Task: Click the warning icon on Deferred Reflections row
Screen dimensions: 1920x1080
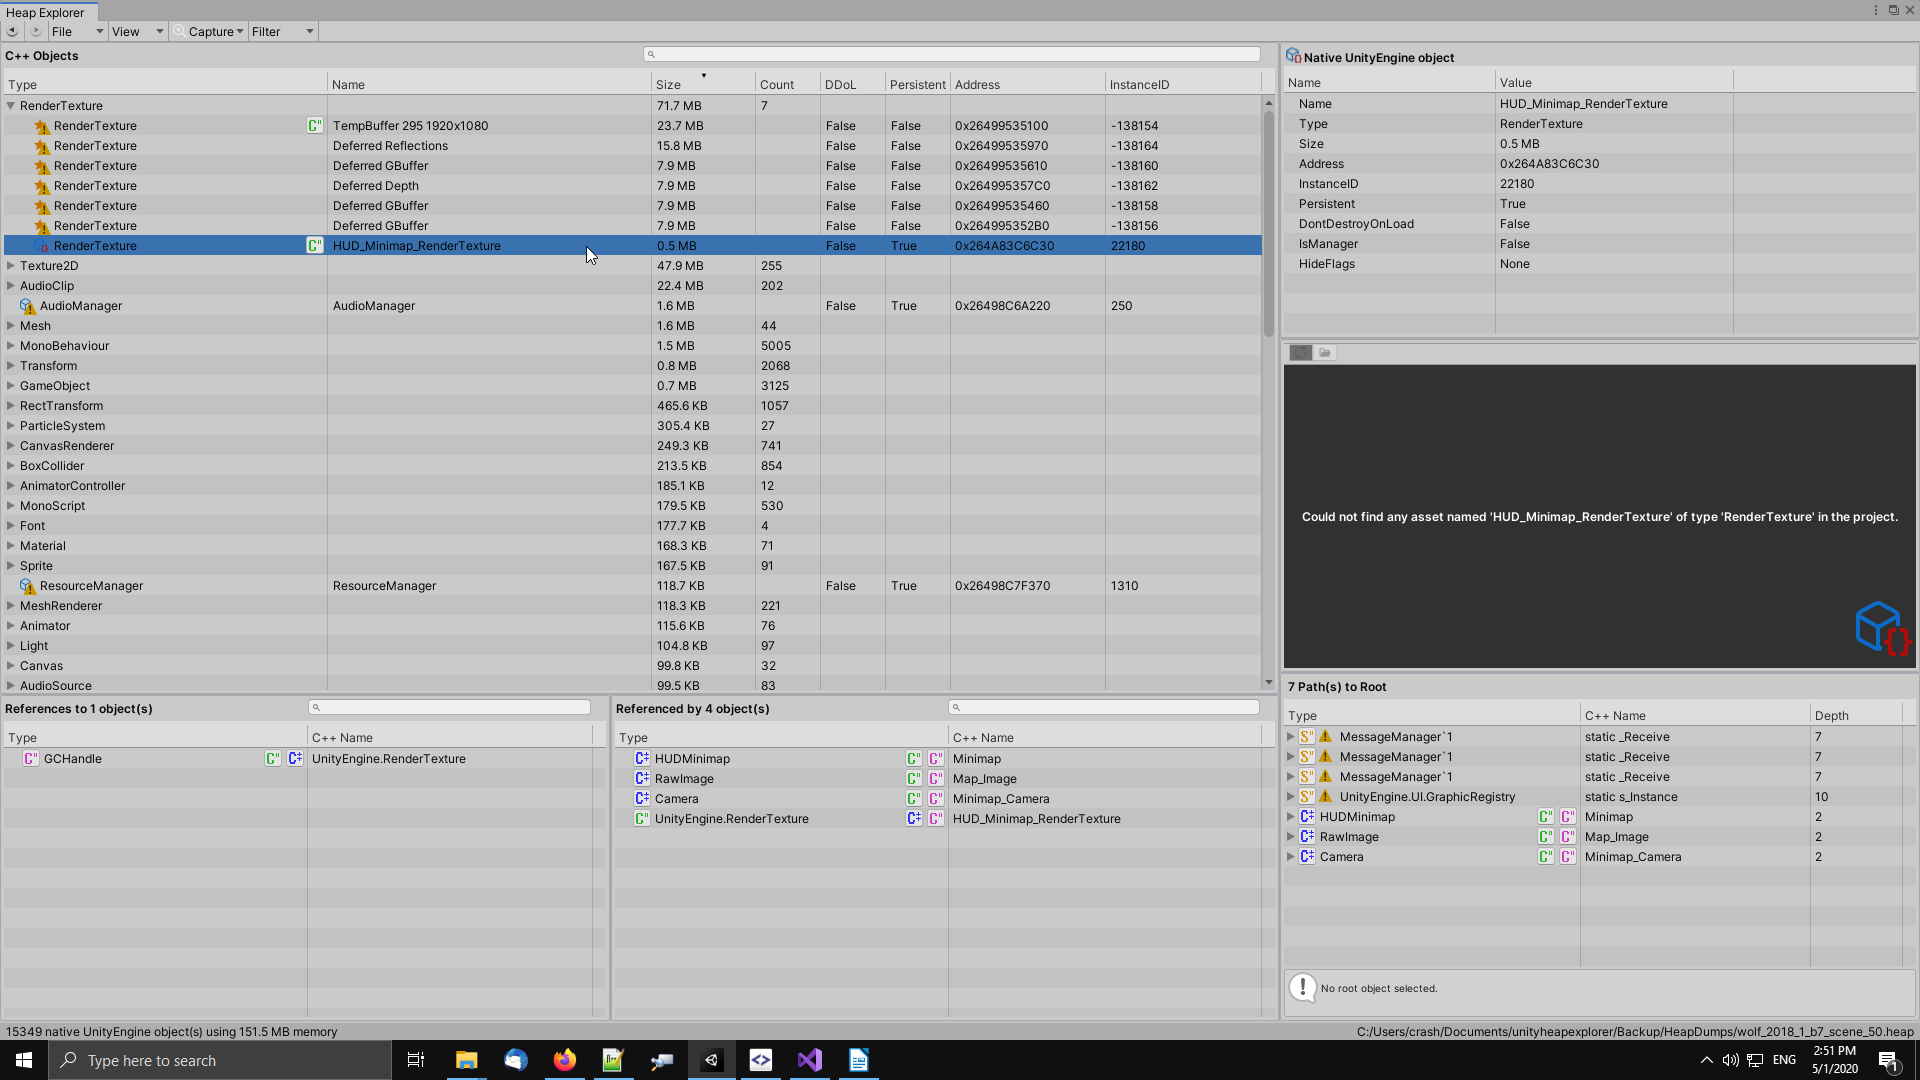Action: coord(41,146)
